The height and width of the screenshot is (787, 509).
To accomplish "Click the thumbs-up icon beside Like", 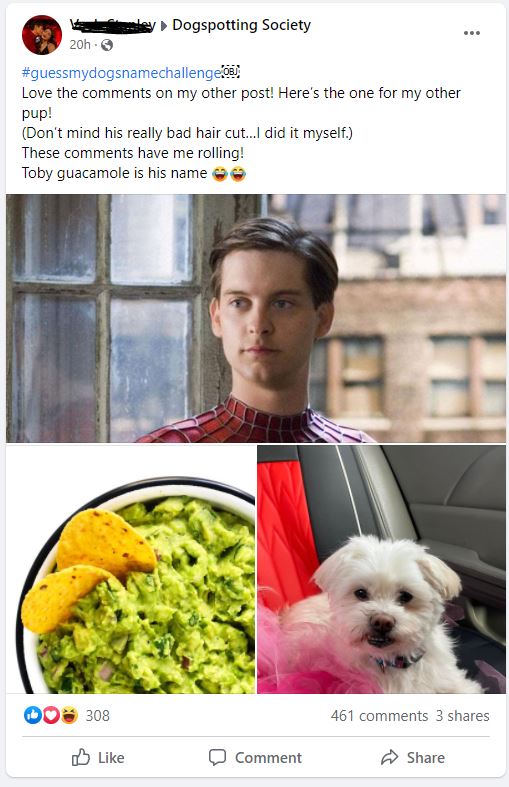I will [81, 757].
